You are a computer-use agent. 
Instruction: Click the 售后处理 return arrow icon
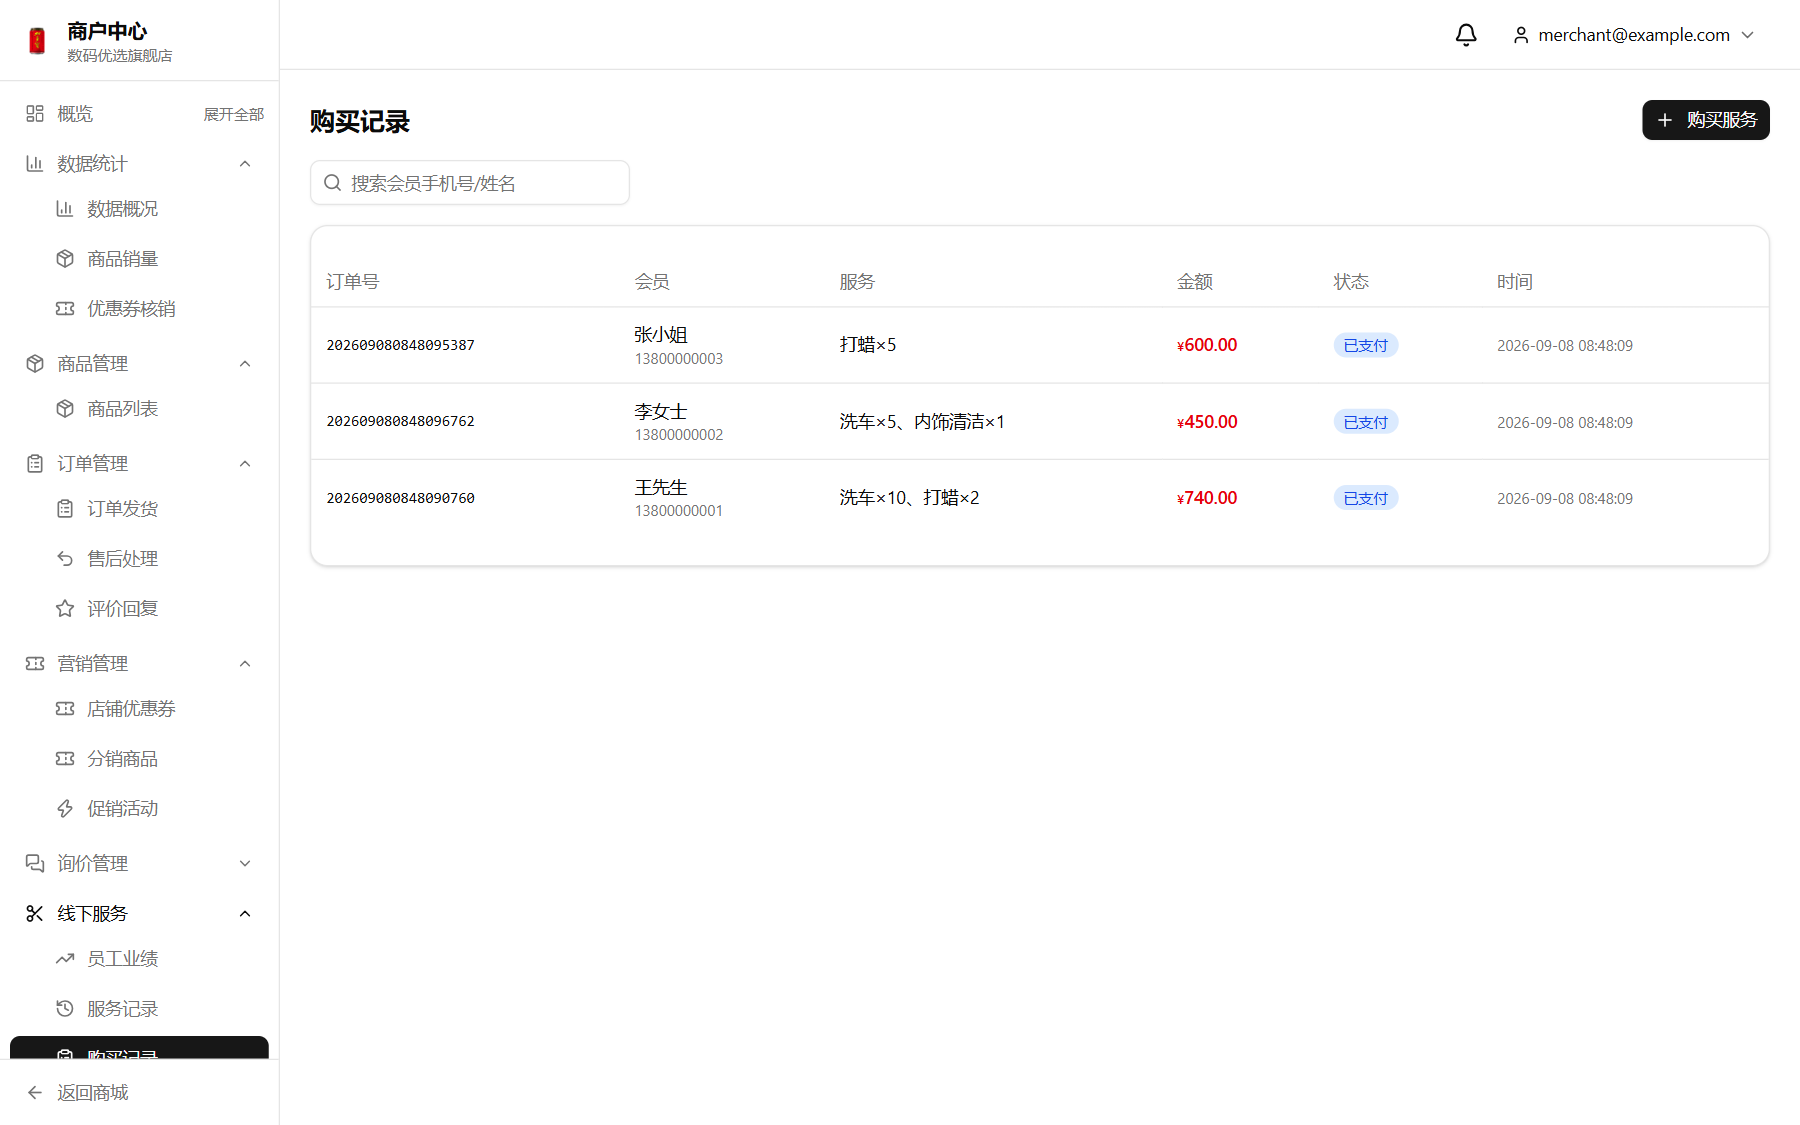click(x=65, y=559)
